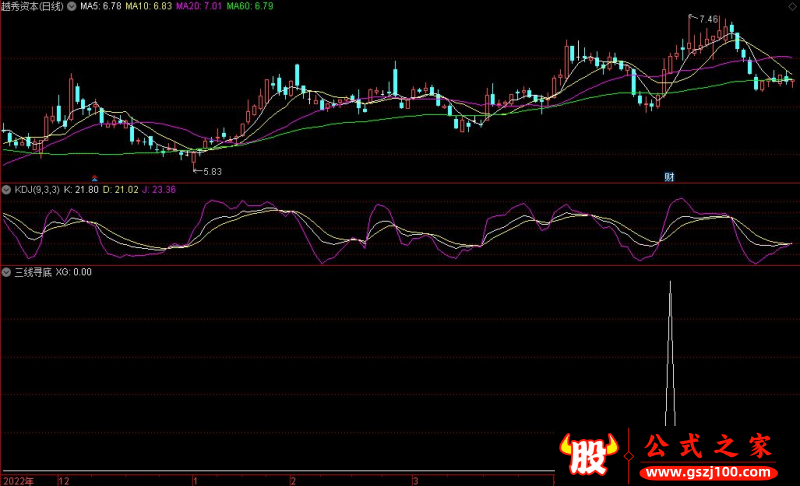Screen dimensions: 800x486
Task: Click the 越秀资本(日线) chart title
Action: pyautogui.click(x=32, y=6)
